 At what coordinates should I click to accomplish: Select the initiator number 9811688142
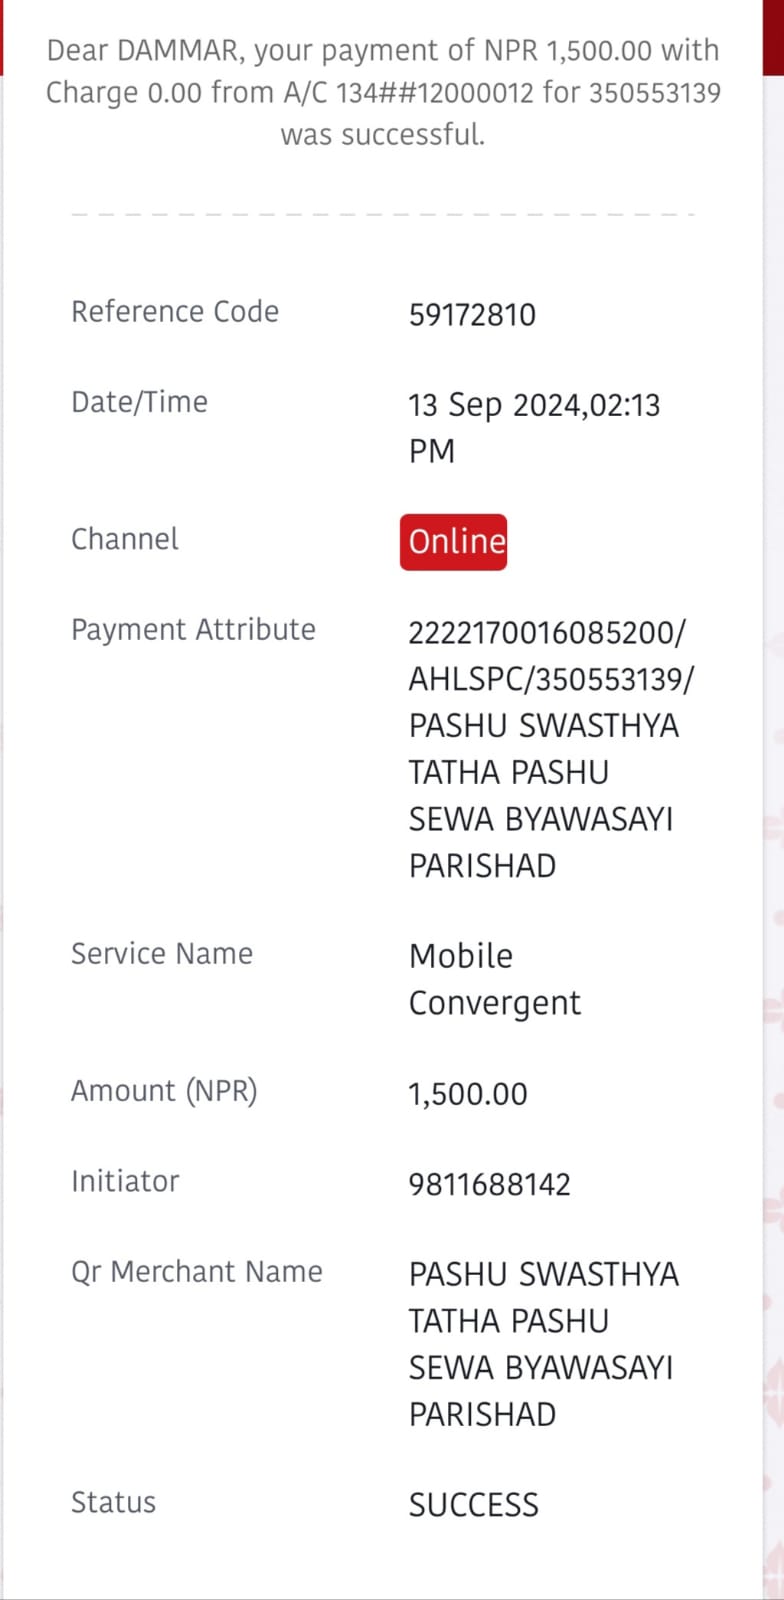(x=489, y=1185)
